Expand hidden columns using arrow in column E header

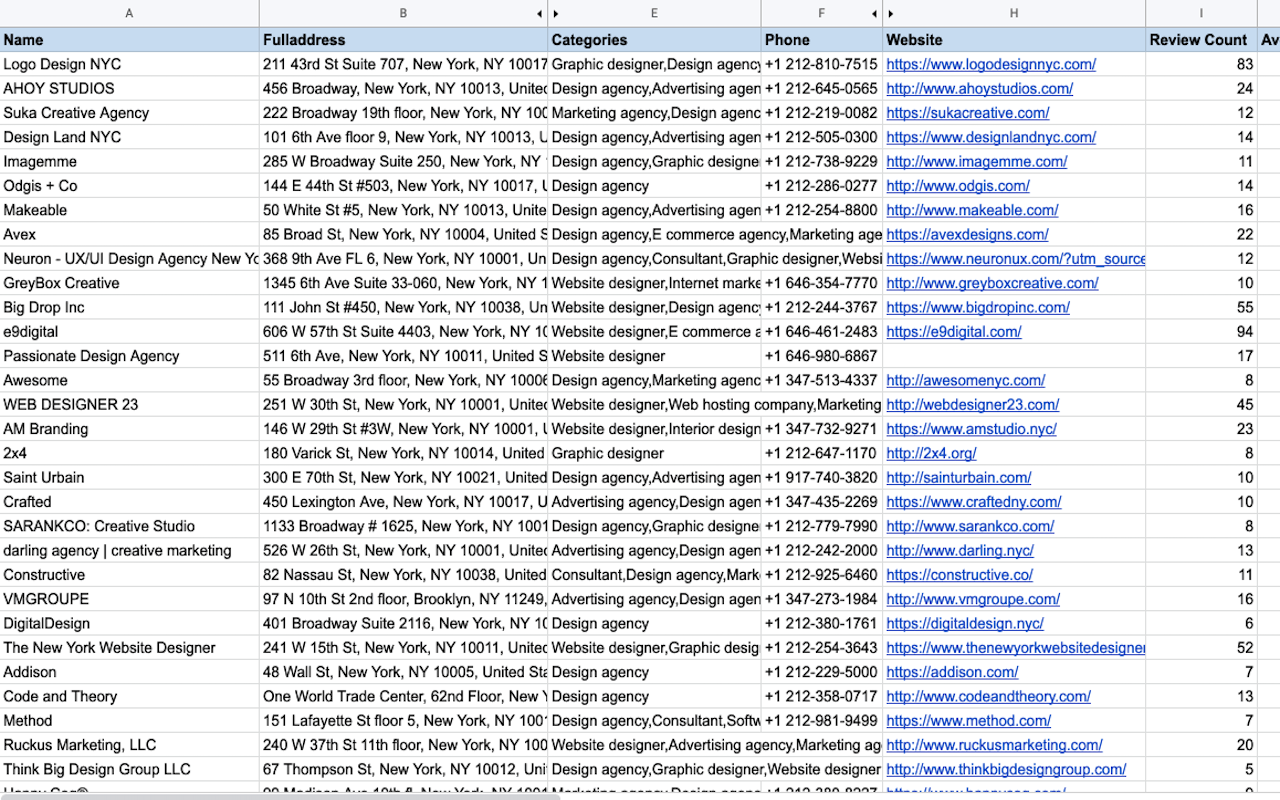[x=556, y=14]
